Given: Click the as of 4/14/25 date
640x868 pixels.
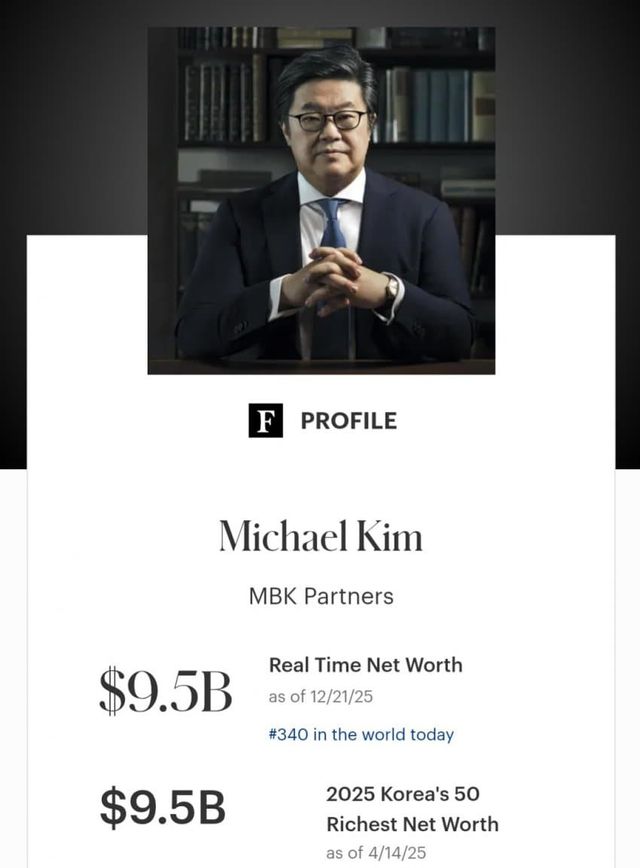Looking at the screenshot, I should tap(375, 853).
